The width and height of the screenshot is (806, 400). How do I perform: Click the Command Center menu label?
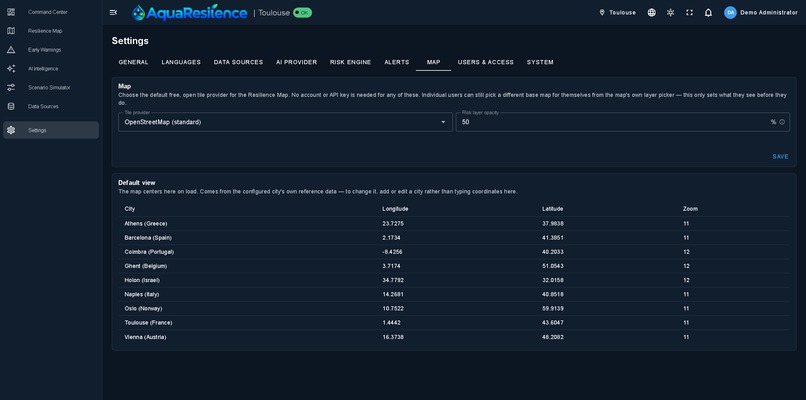click(x=48, y=12)
